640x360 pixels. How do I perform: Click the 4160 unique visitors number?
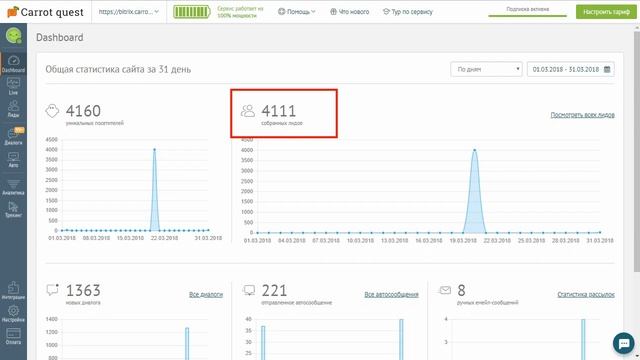pos(83,111)
